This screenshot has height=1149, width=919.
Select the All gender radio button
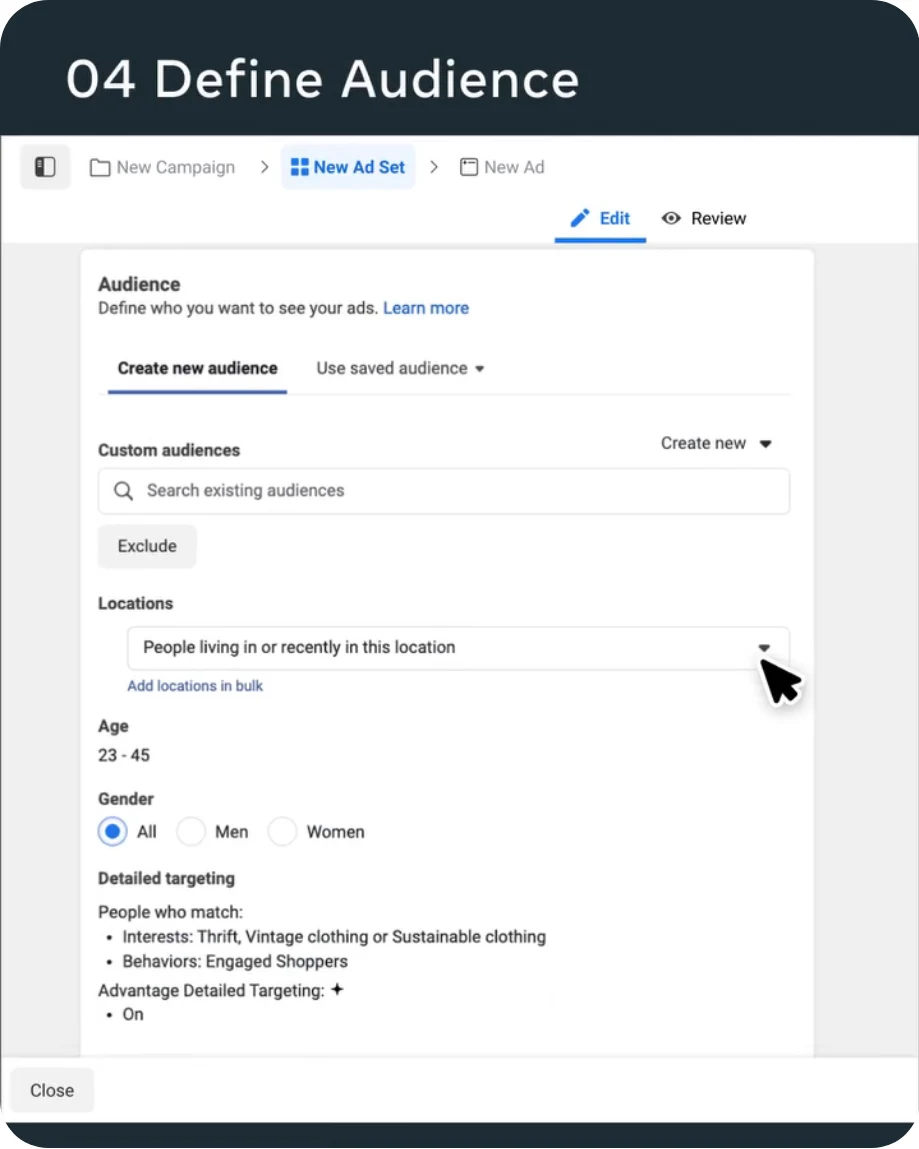112,832
